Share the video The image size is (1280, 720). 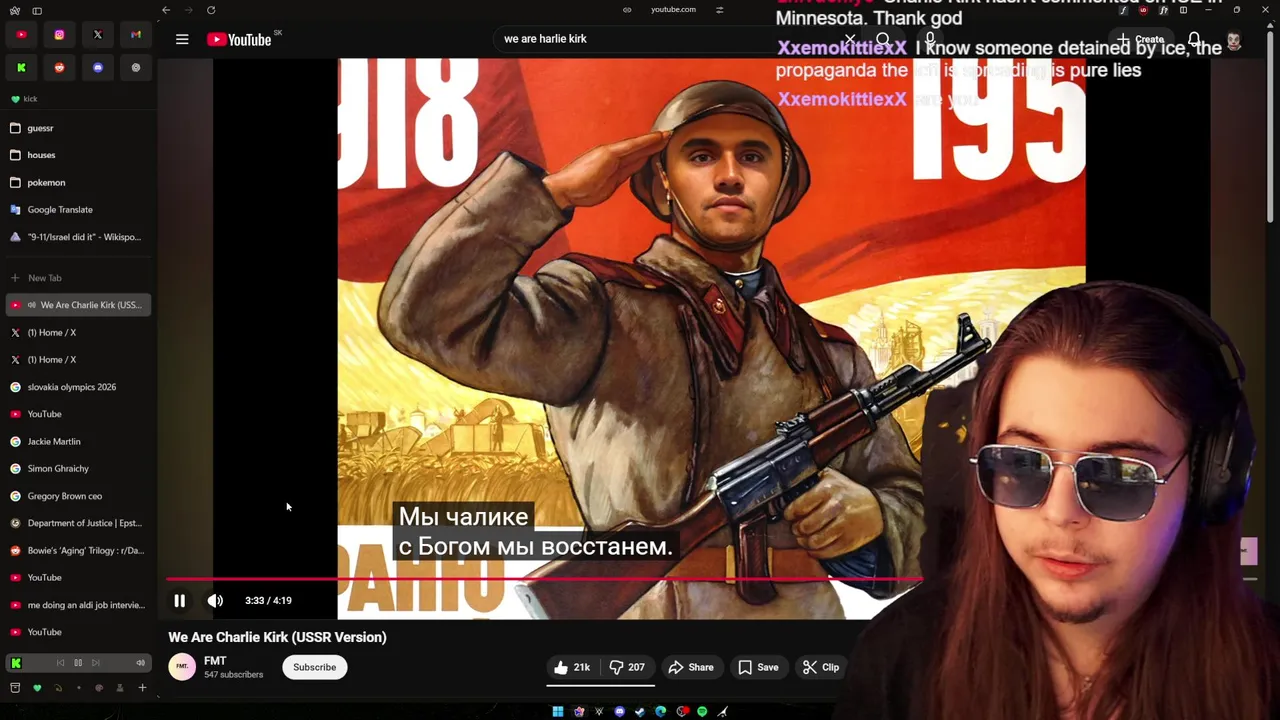691,667
